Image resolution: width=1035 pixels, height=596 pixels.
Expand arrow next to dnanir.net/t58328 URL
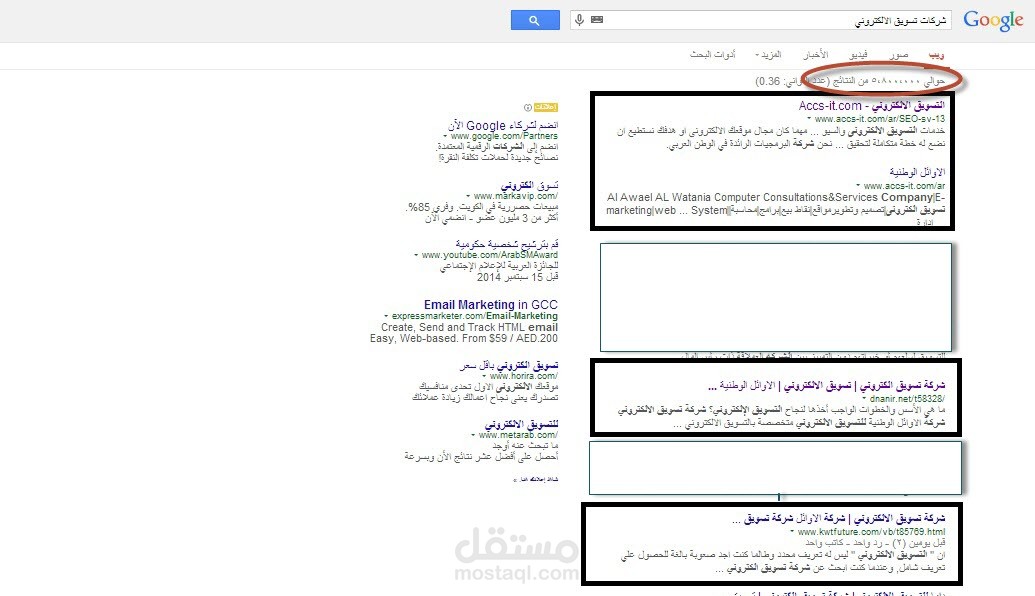coord(865,399)
